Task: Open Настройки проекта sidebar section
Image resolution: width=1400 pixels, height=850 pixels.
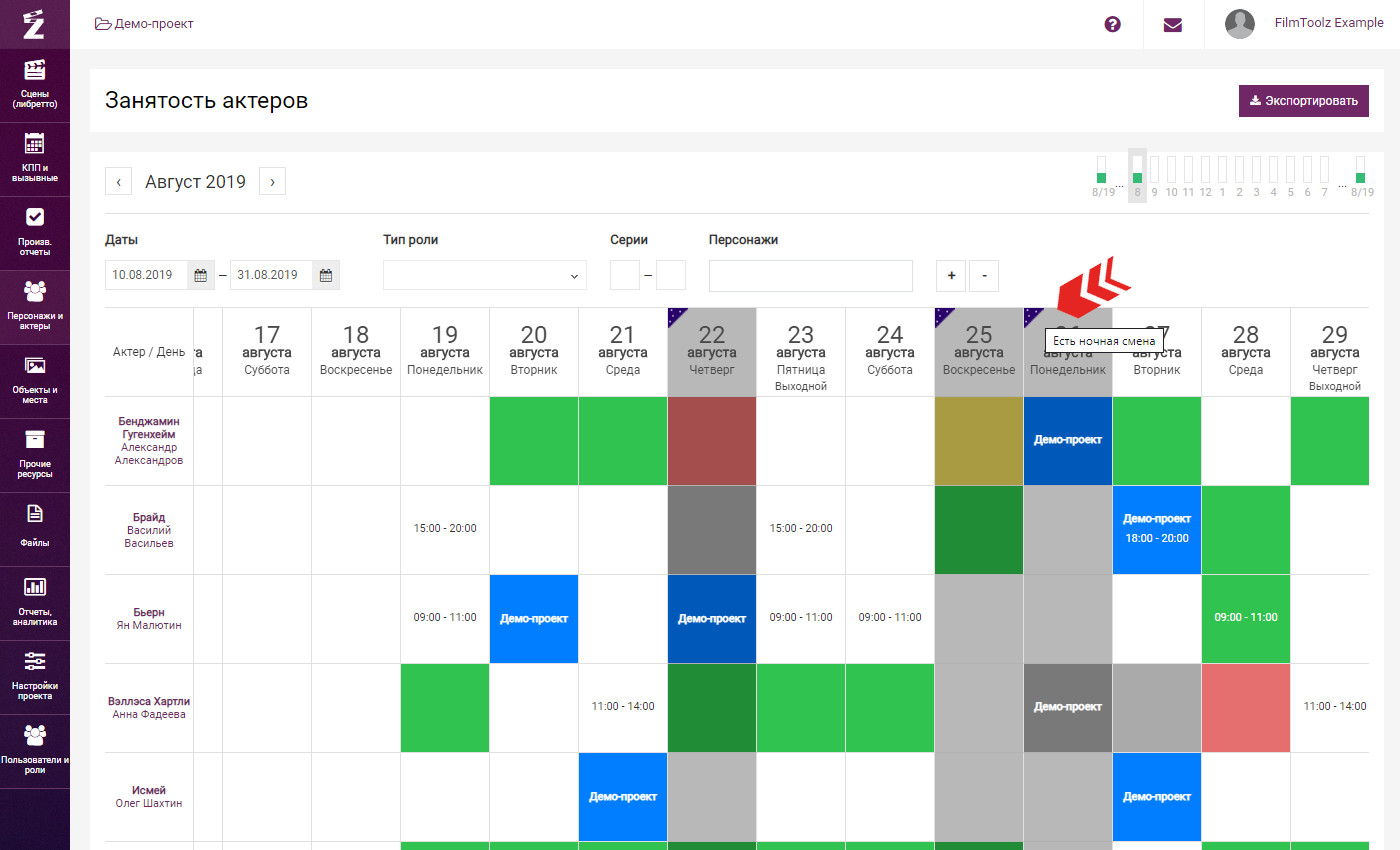Action: coord(35,677)
